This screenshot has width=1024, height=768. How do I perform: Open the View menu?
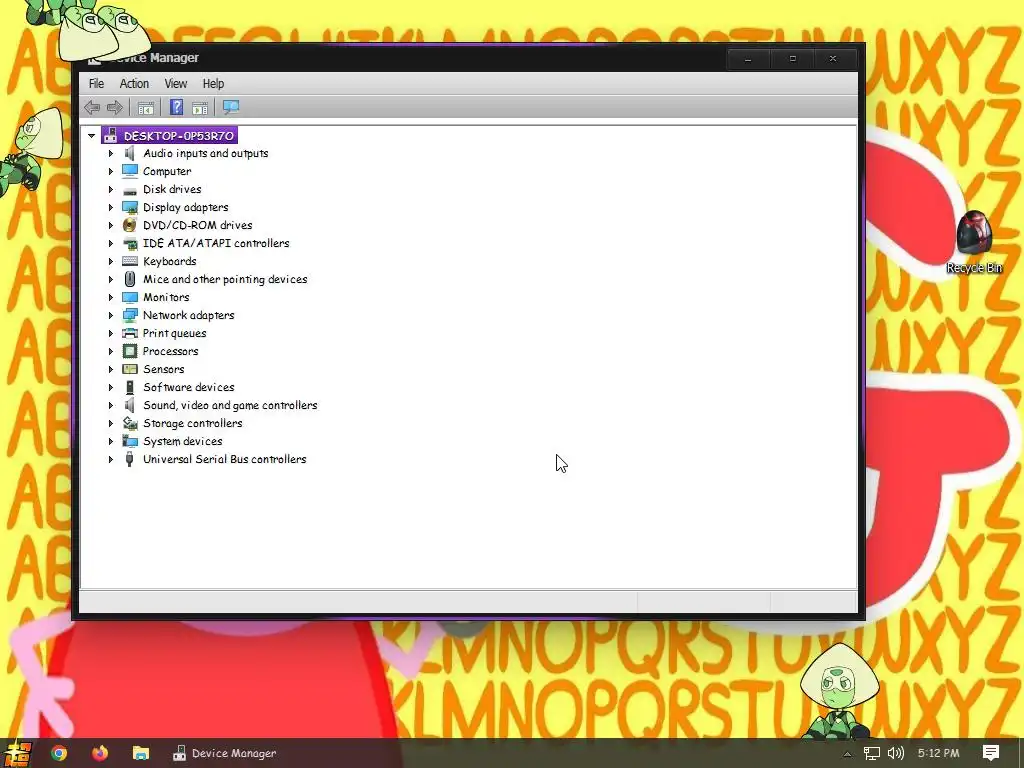pos(176,84)
